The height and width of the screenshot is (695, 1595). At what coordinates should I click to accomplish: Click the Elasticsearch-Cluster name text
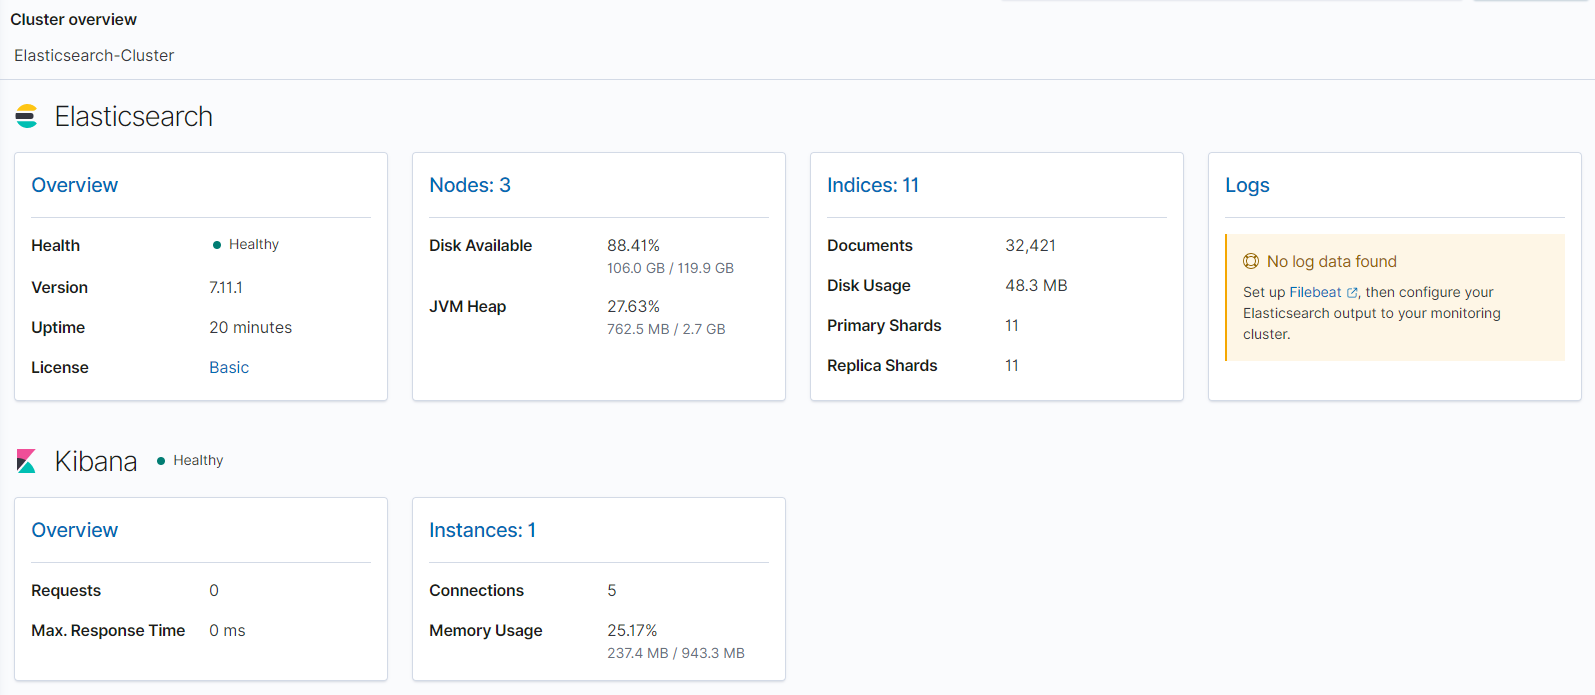pos(94,55)
